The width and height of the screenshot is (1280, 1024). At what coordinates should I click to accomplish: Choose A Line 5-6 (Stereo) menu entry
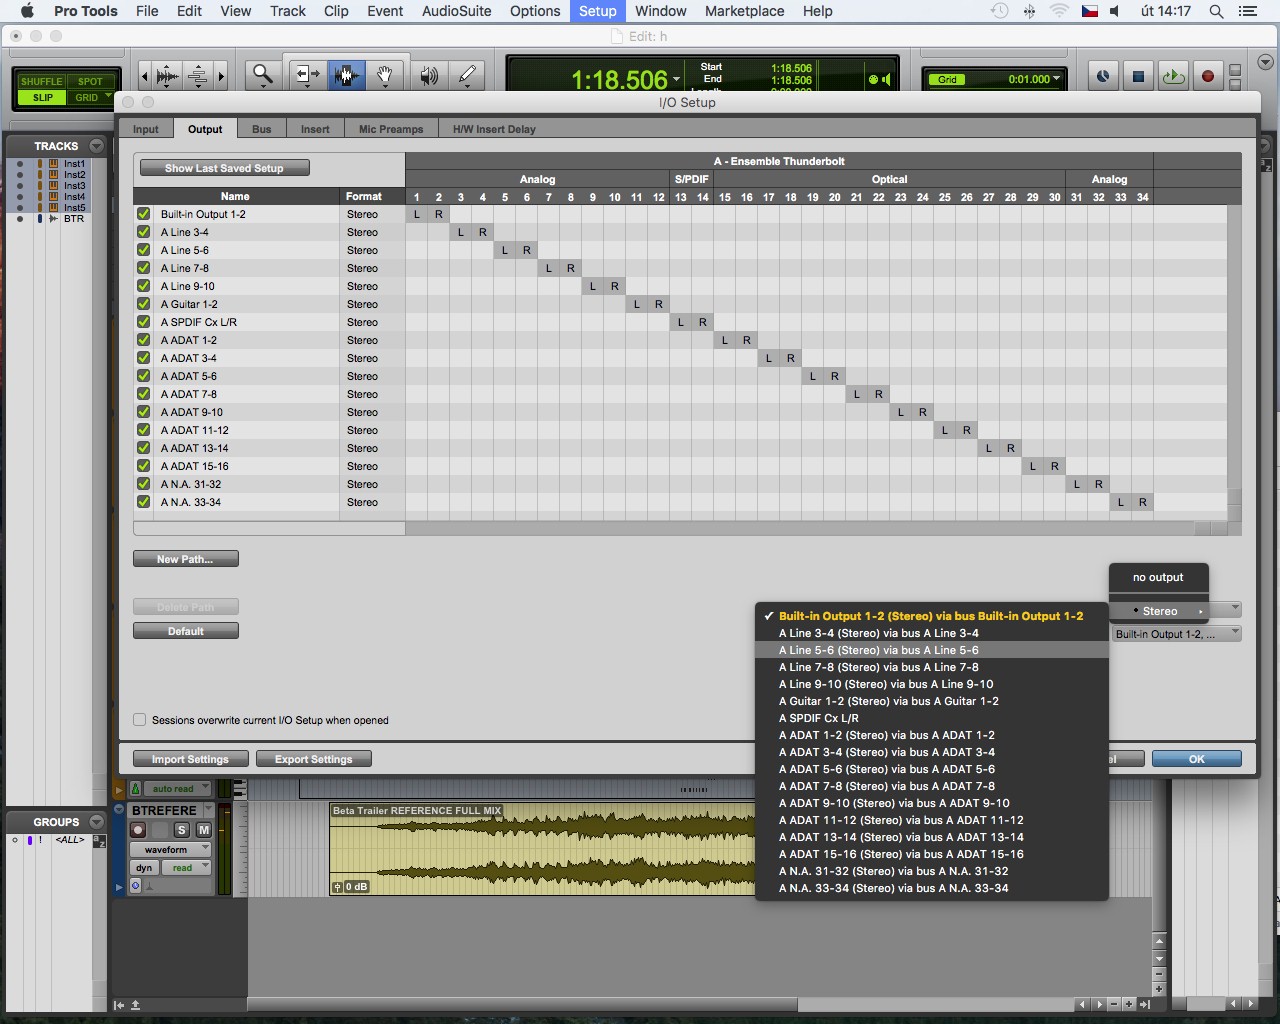pos(932,650)
